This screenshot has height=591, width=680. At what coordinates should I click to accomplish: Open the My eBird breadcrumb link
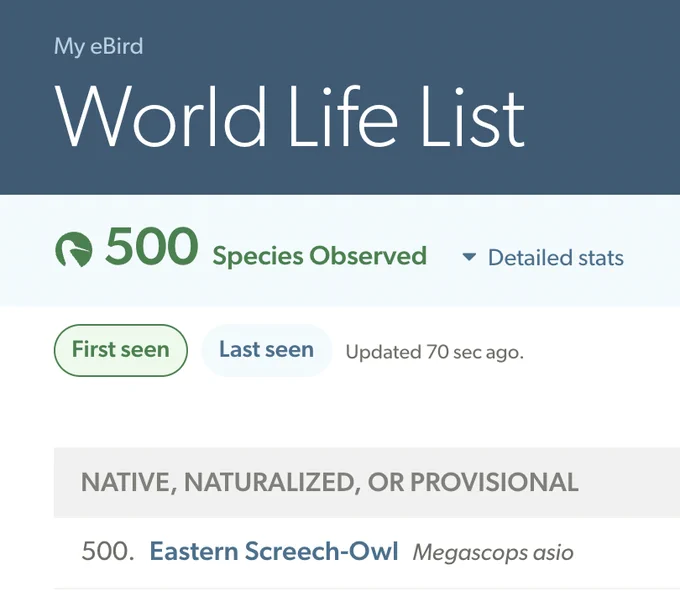coord(98,46)
